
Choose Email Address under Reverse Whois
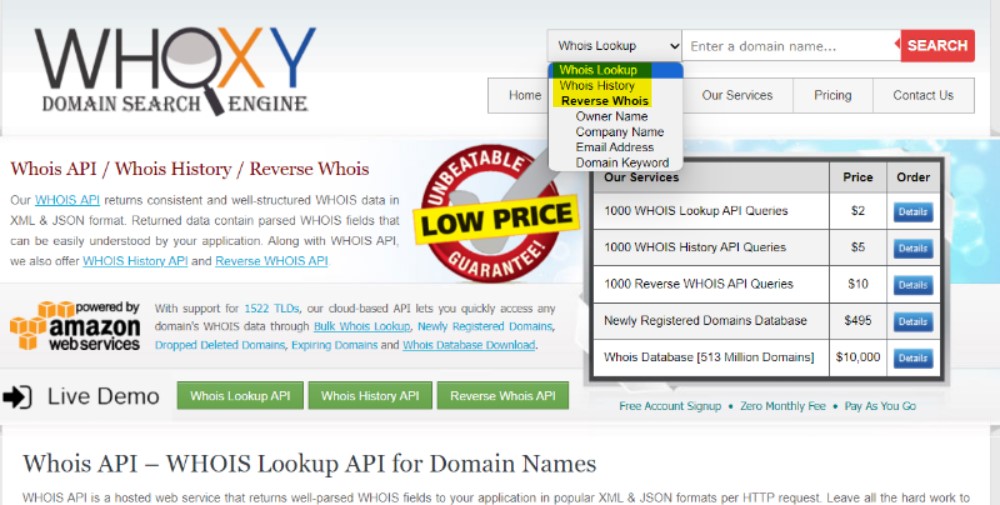tap(614, 147)
